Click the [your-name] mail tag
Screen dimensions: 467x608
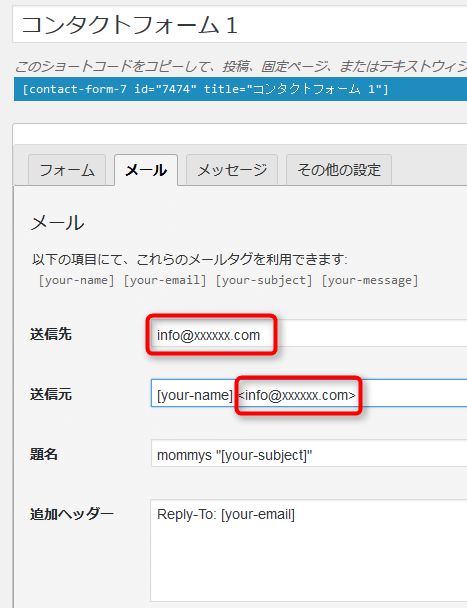(76, 280)
